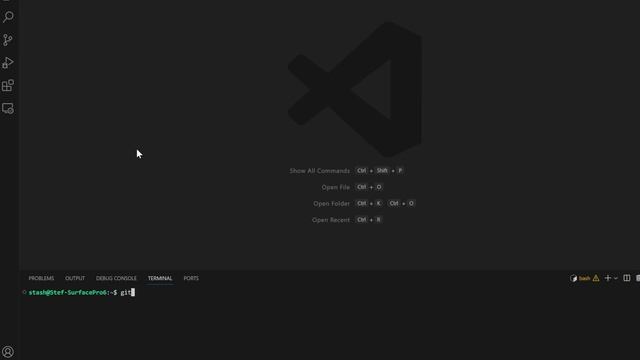The height and width of the screenshot is (360, 640).
Task: Open the new terminal profile dropdown arrow
Action: click(616, 278)
